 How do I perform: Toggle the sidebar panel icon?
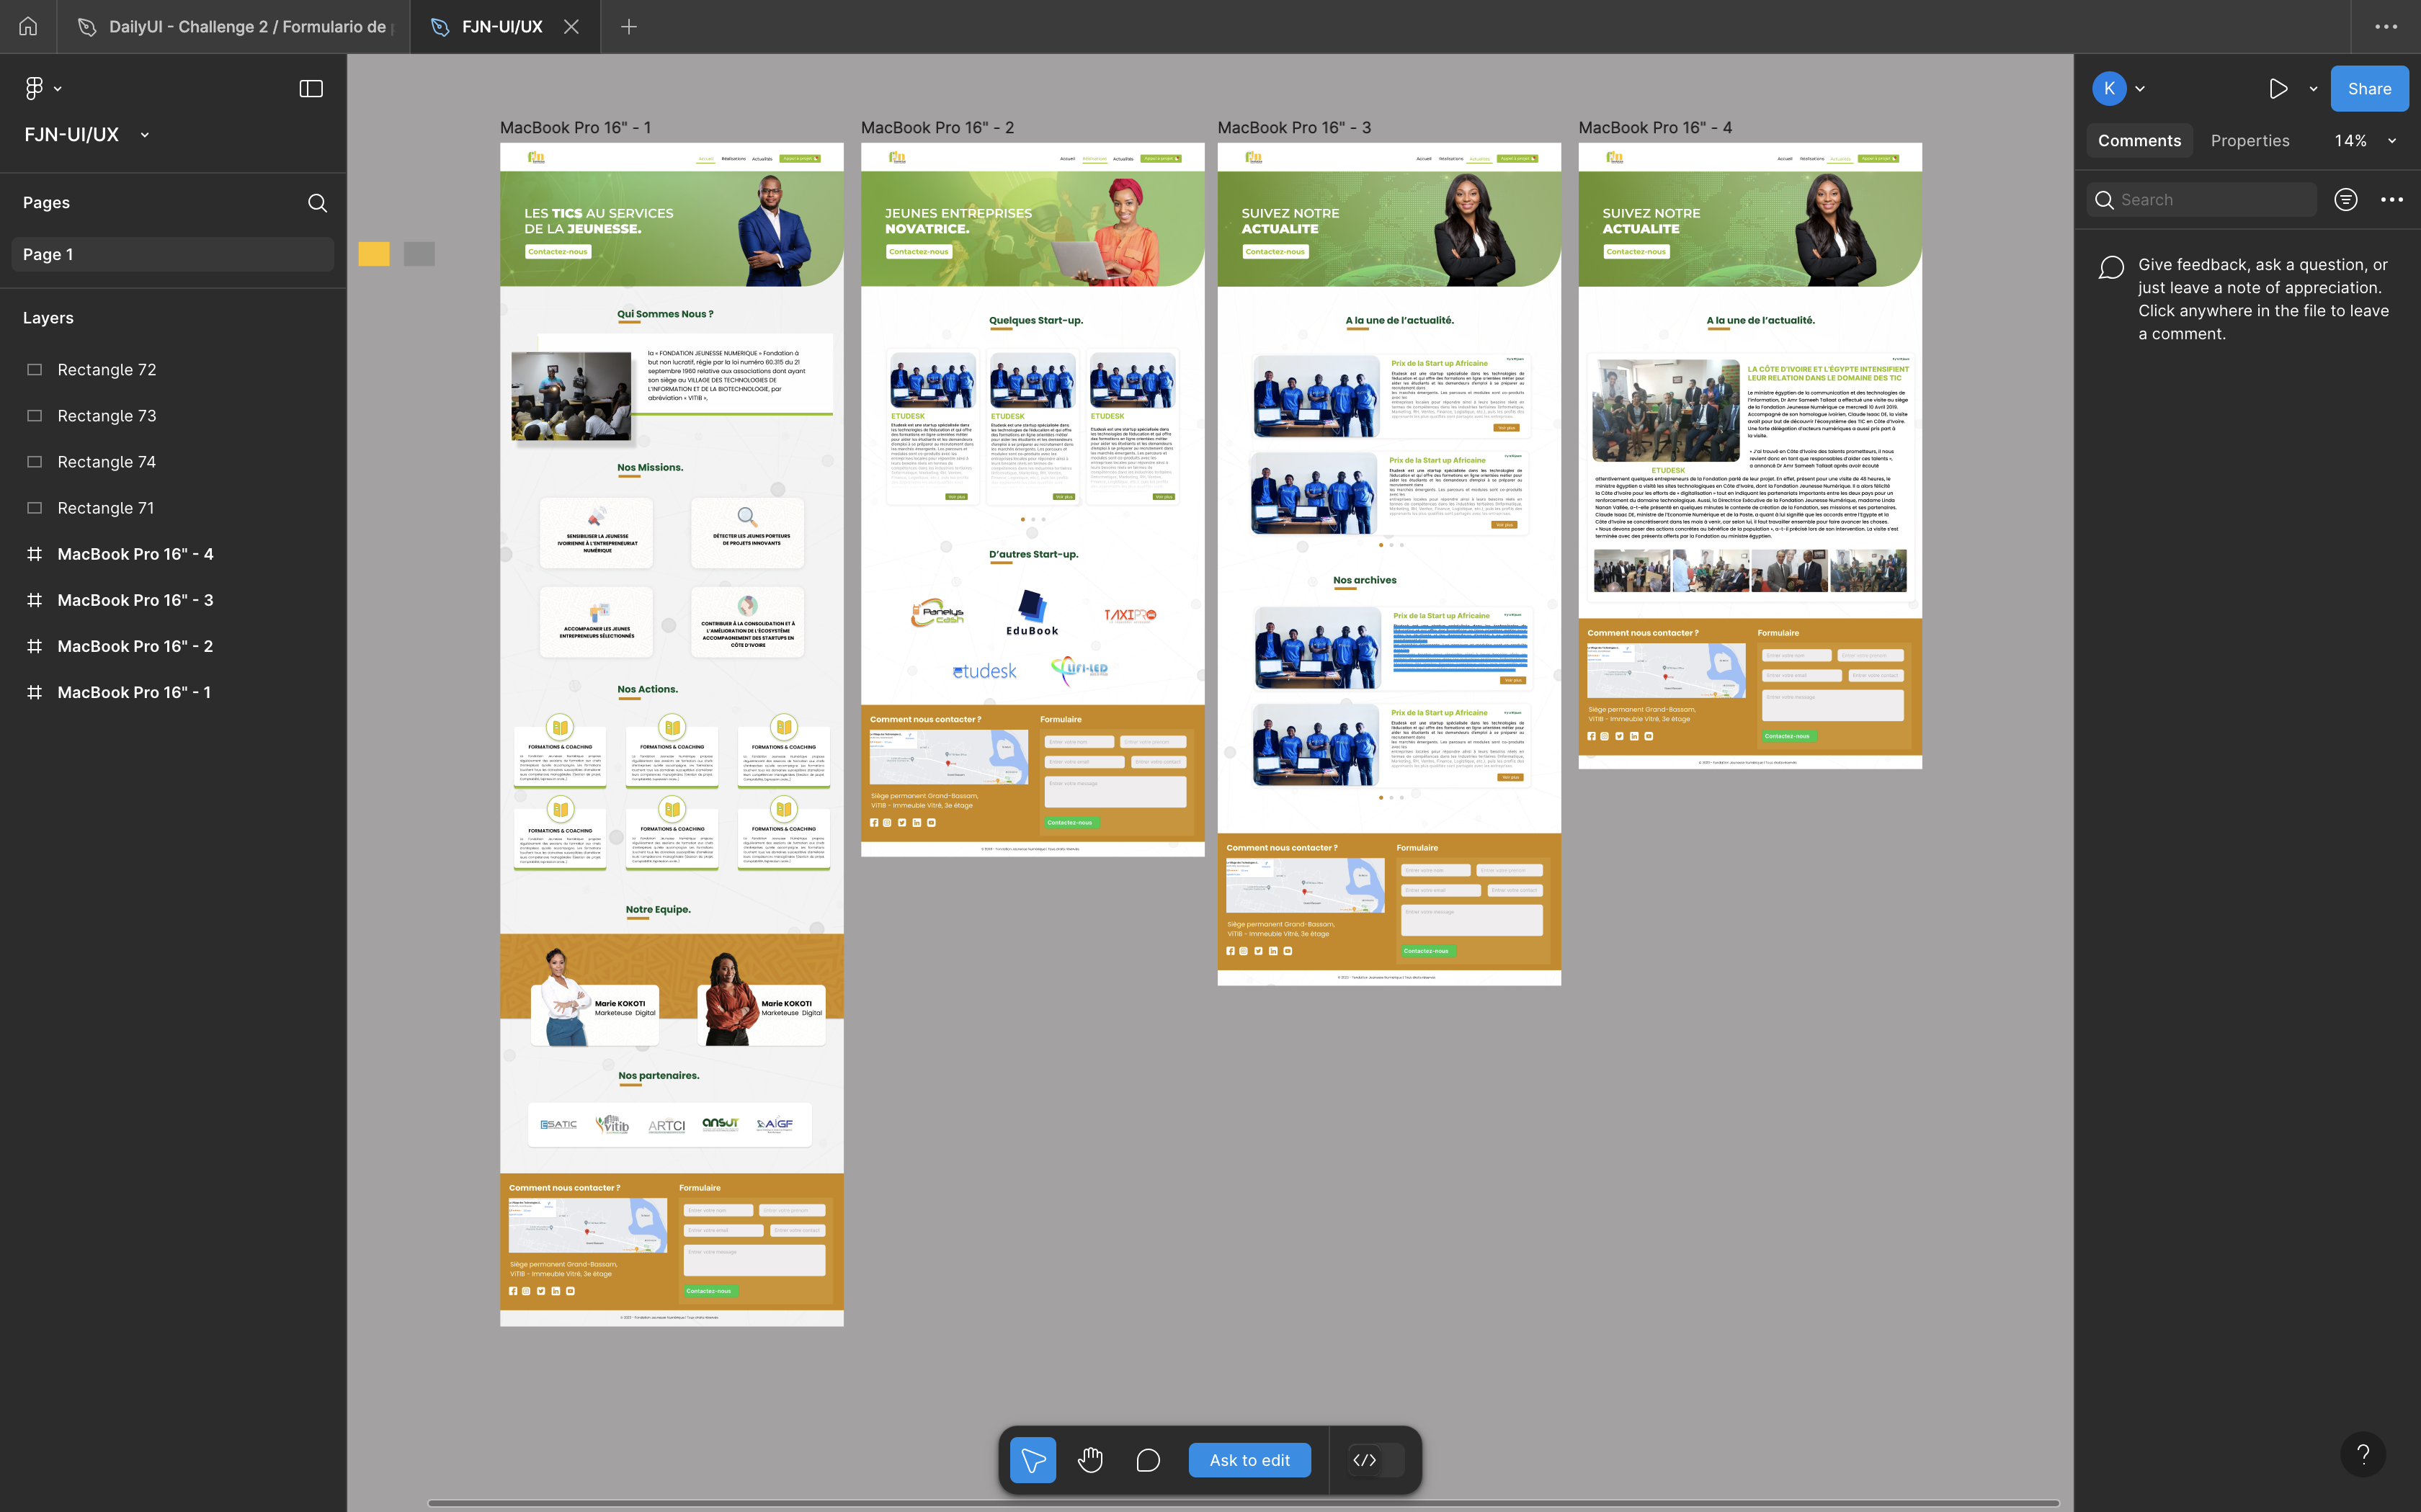pyautogui.click(x=311, y=89)
